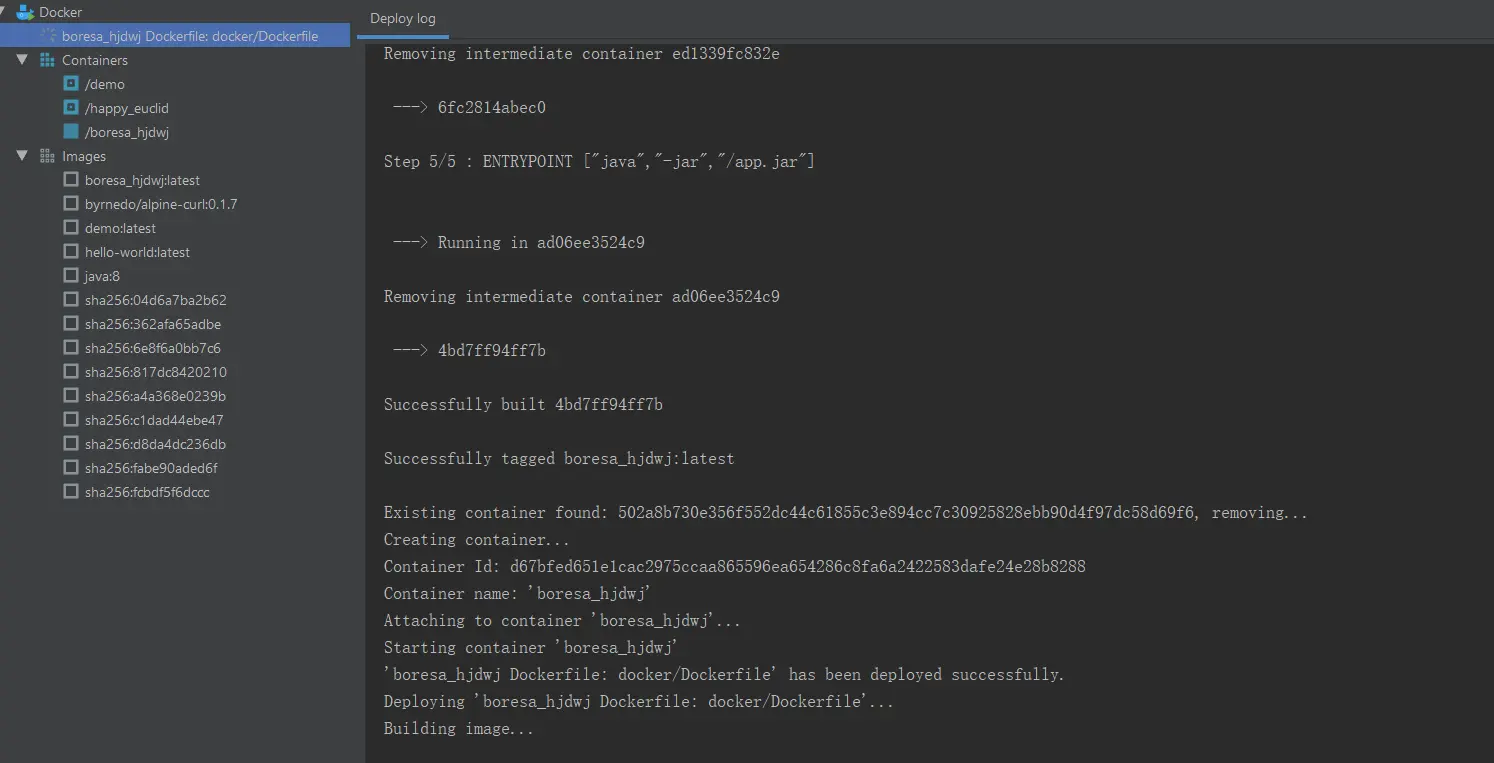This screenshot has height=763, width=1494.
Task: Click the 'Existing container found' log line
Action: [845, 512]
